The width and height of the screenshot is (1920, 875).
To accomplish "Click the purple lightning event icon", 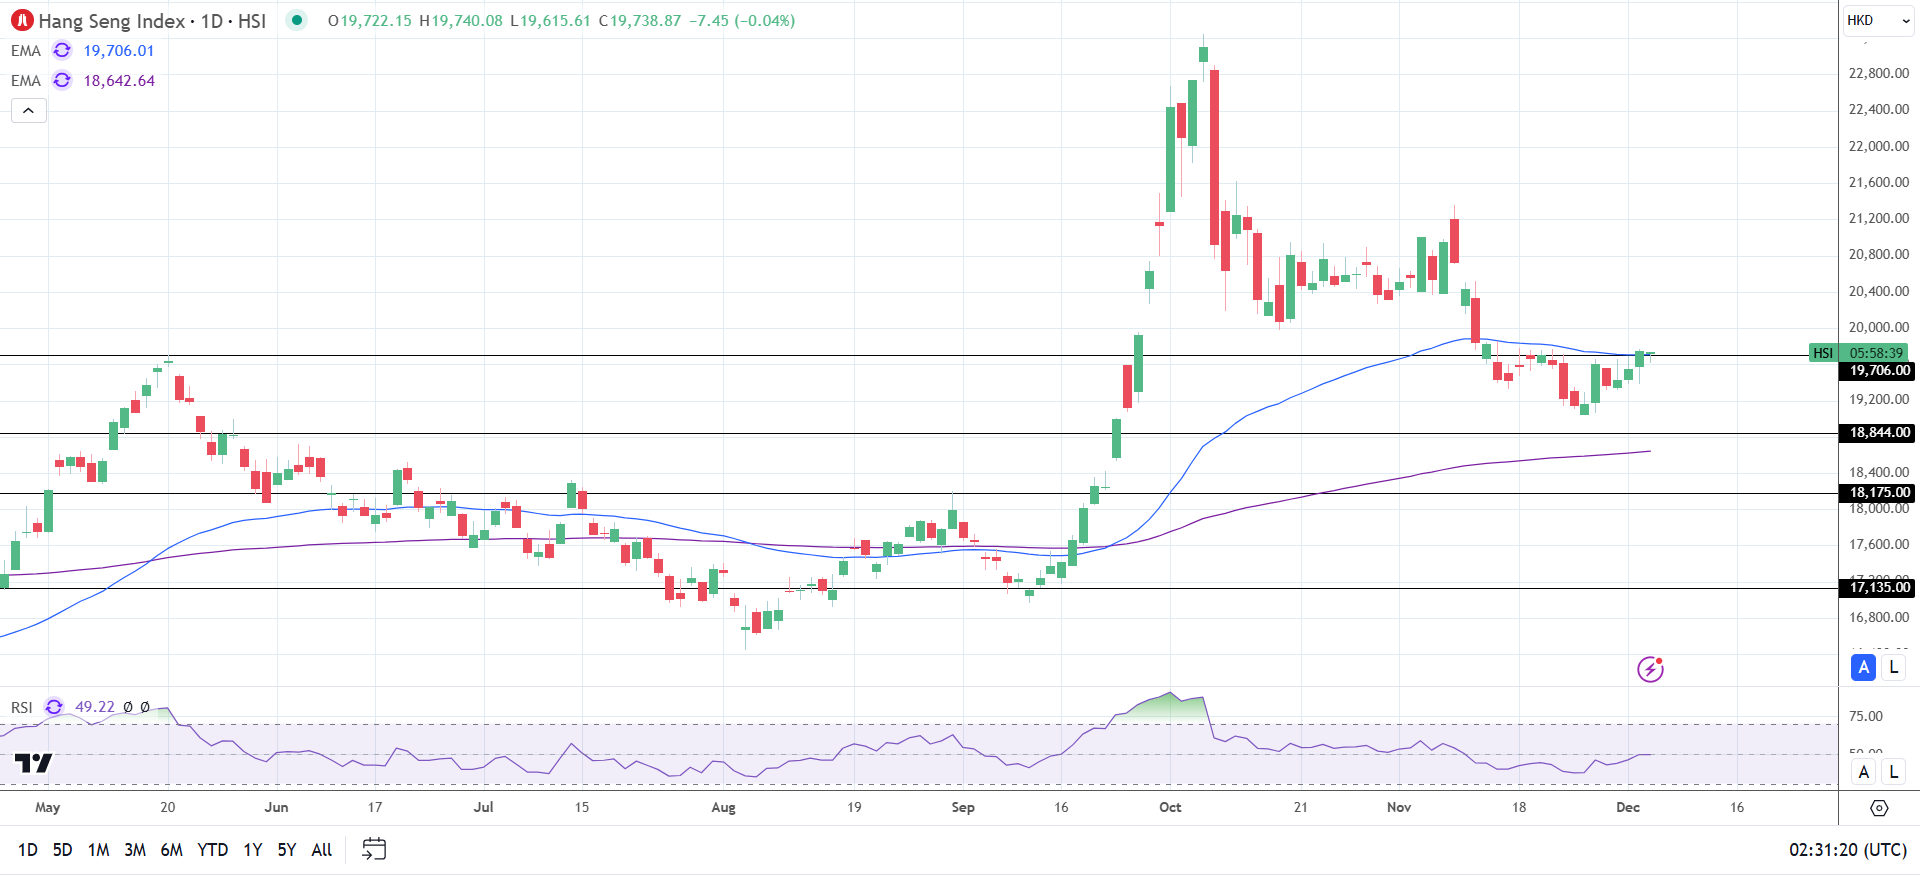I will (x=1650, y=669).
